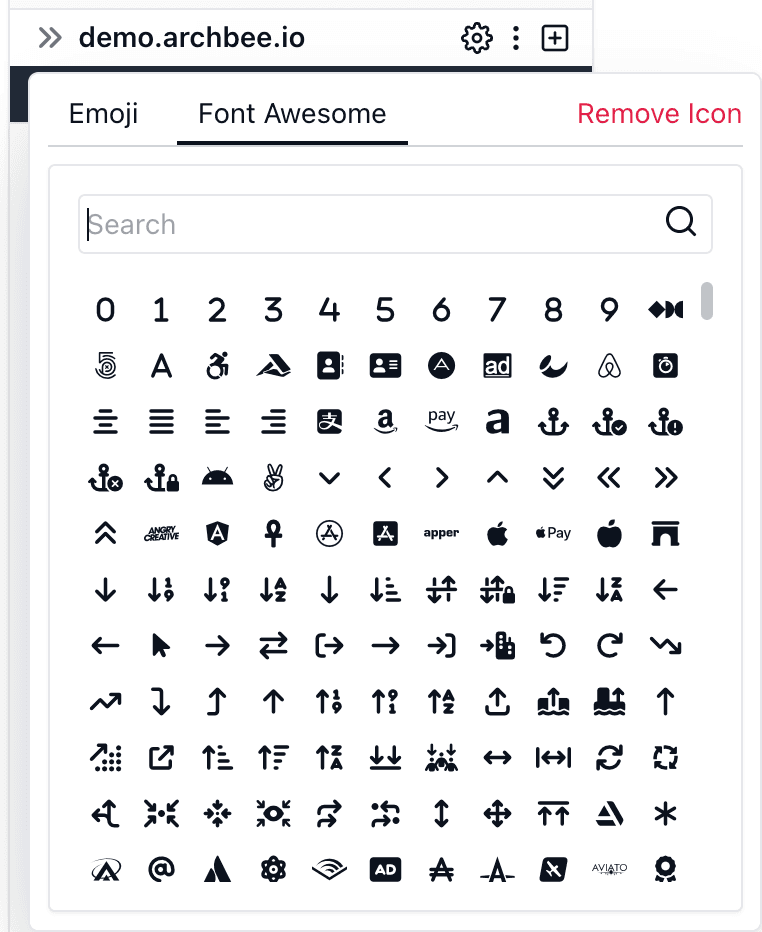Screen dimensions: 762x932
Task: Choose the four-way move arrows icon
Action: click(497, 813)
